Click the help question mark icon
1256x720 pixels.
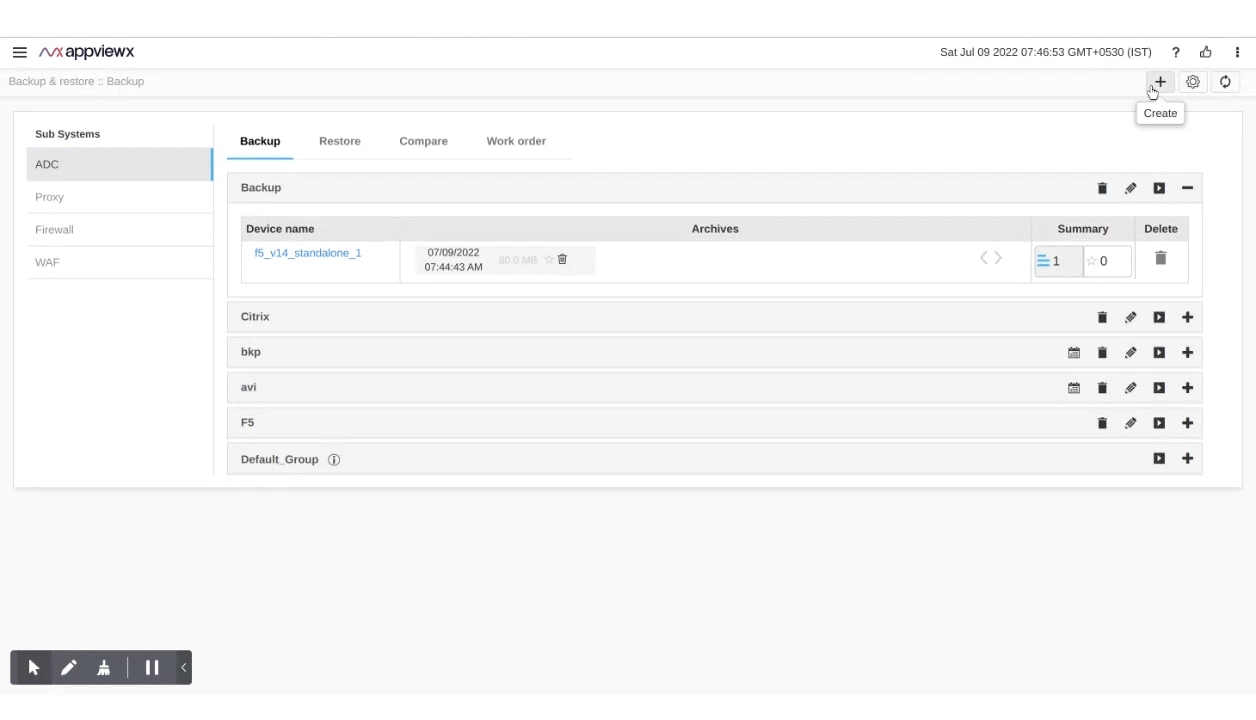pyautogui.click(x=1176, y=52)
